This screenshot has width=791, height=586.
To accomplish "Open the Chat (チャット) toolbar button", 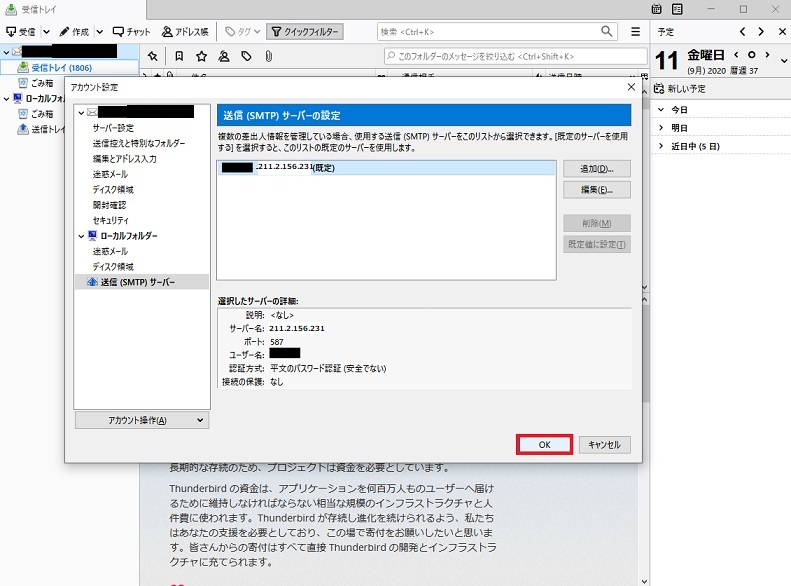I will coord(131,32).
